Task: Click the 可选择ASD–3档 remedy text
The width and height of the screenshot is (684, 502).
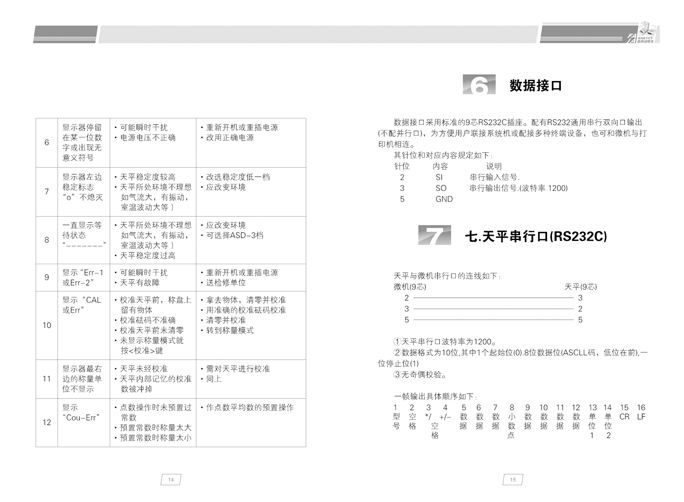Action: (235, 235)
